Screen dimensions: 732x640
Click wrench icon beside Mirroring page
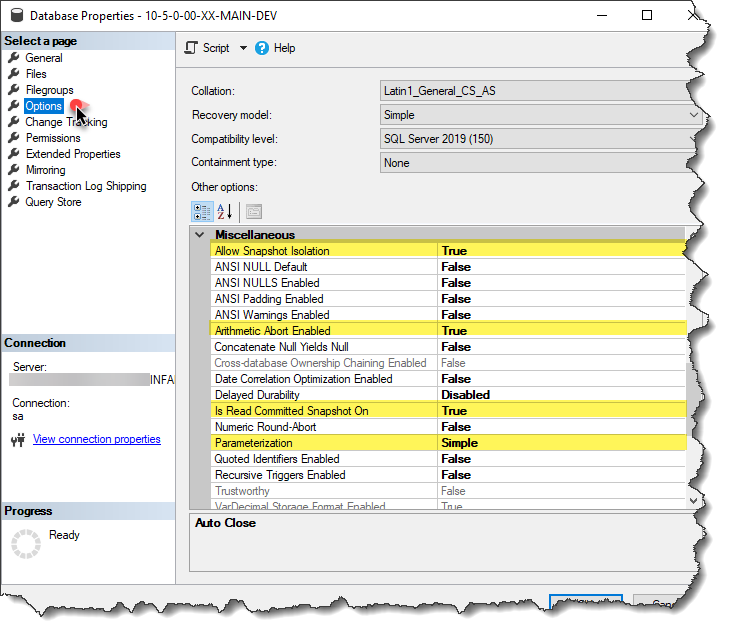pos(14,169)
